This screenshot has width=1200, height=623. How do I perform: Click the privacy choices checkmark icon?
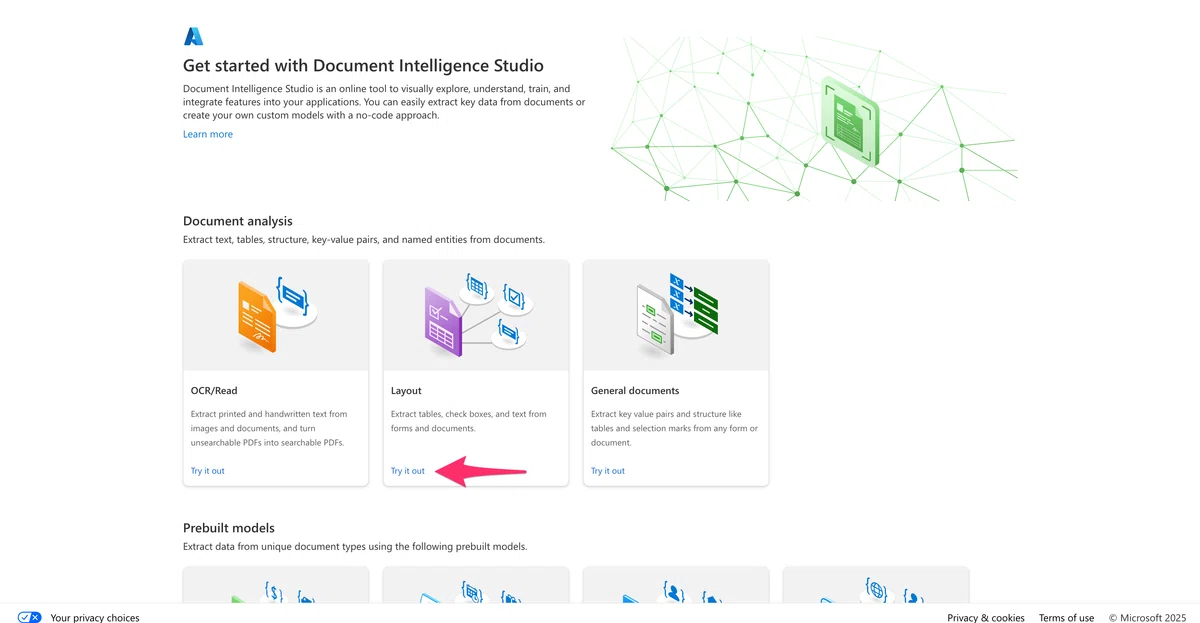30,618
